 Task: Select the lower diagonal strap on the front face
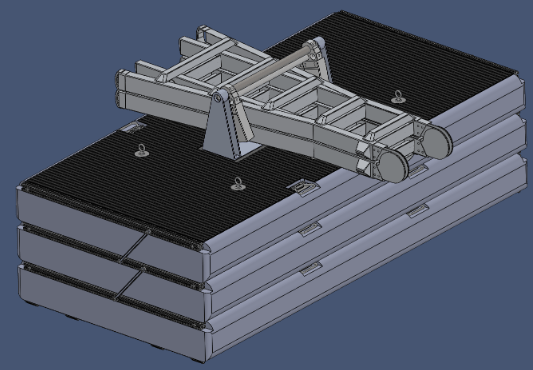(x=130, y=284)
